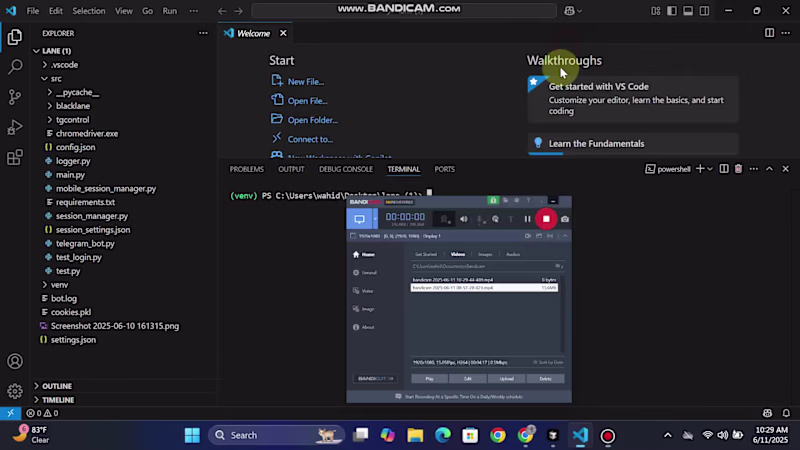Collapse the src folder
Image resolution: width=800 pixels, height=450 pixels.
click(44, 79)
